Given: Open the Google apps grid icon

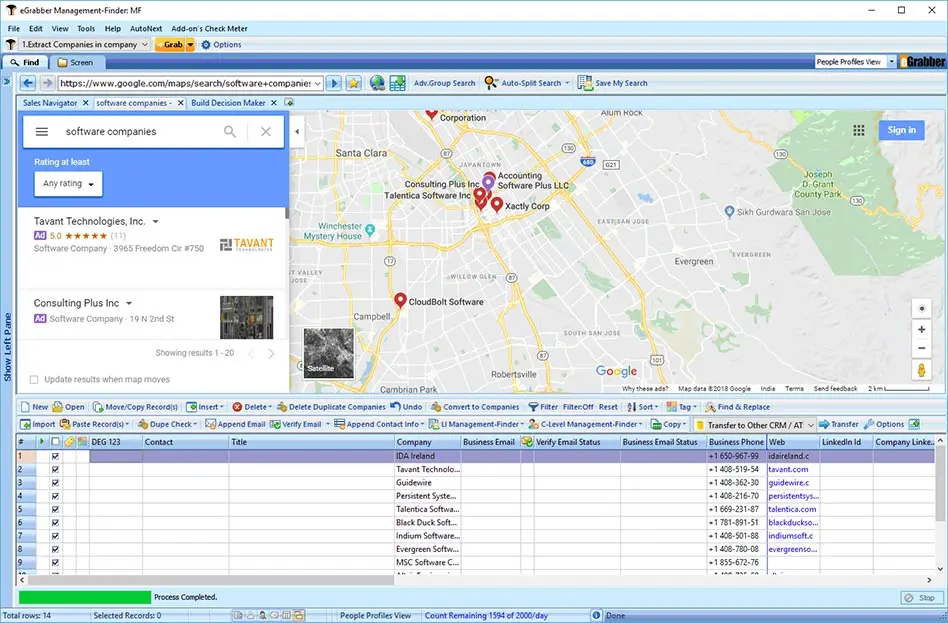Looking at the screenshot, I should tap(859, 130).
